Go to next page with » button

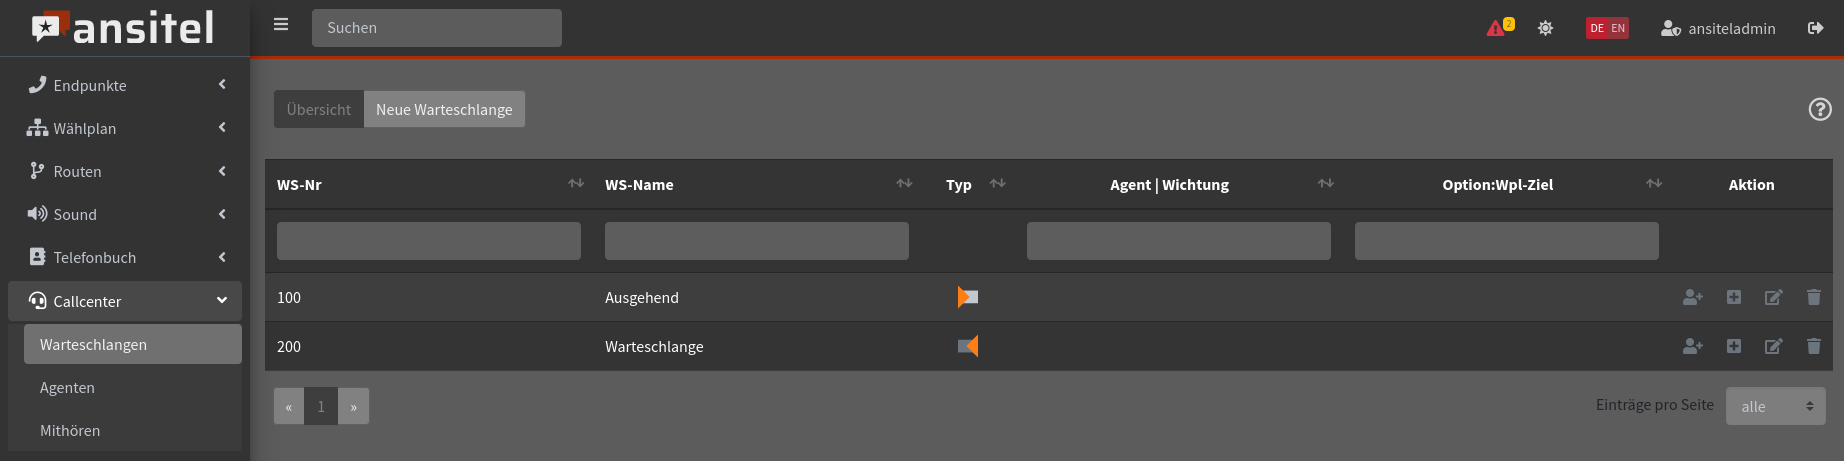[353, 406]
